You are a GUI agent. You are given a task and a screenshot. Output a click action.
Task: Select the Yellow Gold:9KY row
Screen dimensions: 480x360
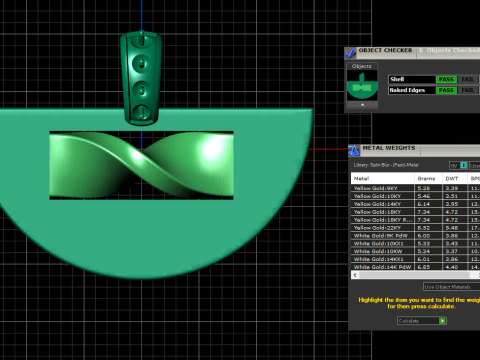pos(415,188)
